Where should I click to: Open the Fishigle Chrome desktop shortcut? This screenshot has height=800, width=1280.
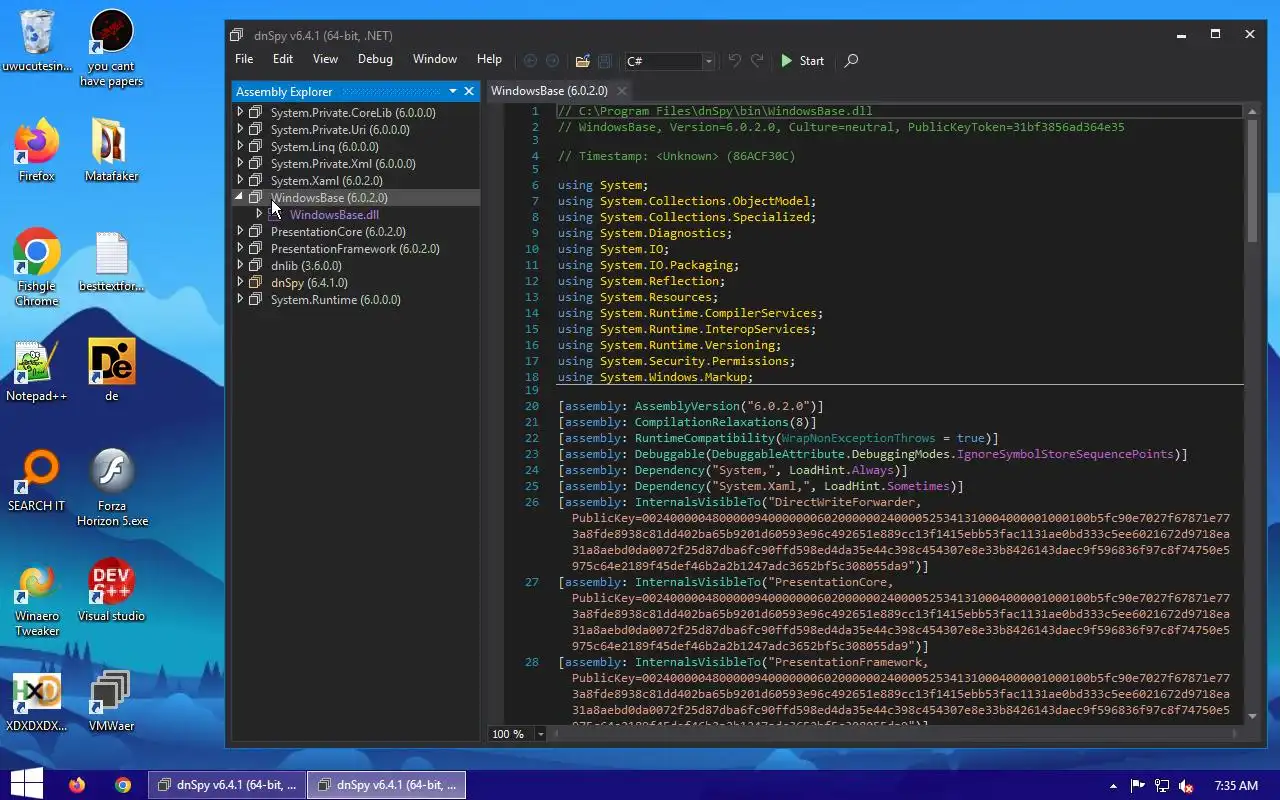[x=37, y=267]
